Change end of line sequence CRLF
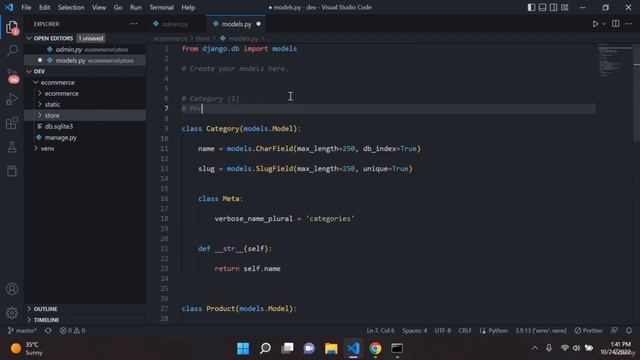This screenshot has height=360, width=640. coord(465,331)
